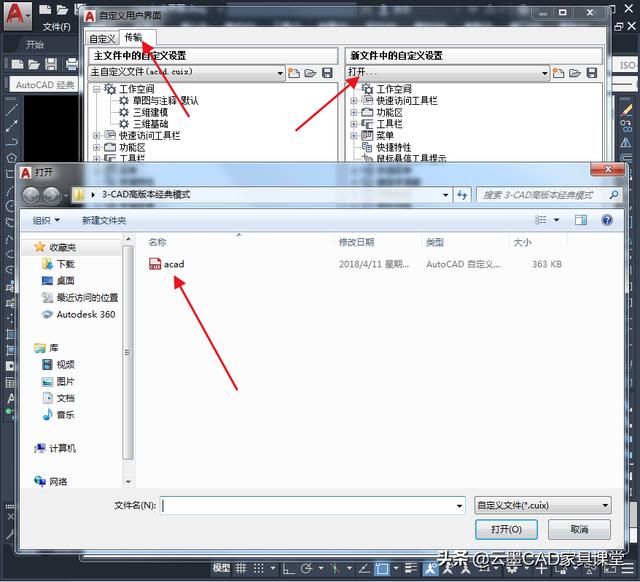Toggle annotation visibility in the status bar
Viewport: 640px width, 582px height.
click(430, 568)
